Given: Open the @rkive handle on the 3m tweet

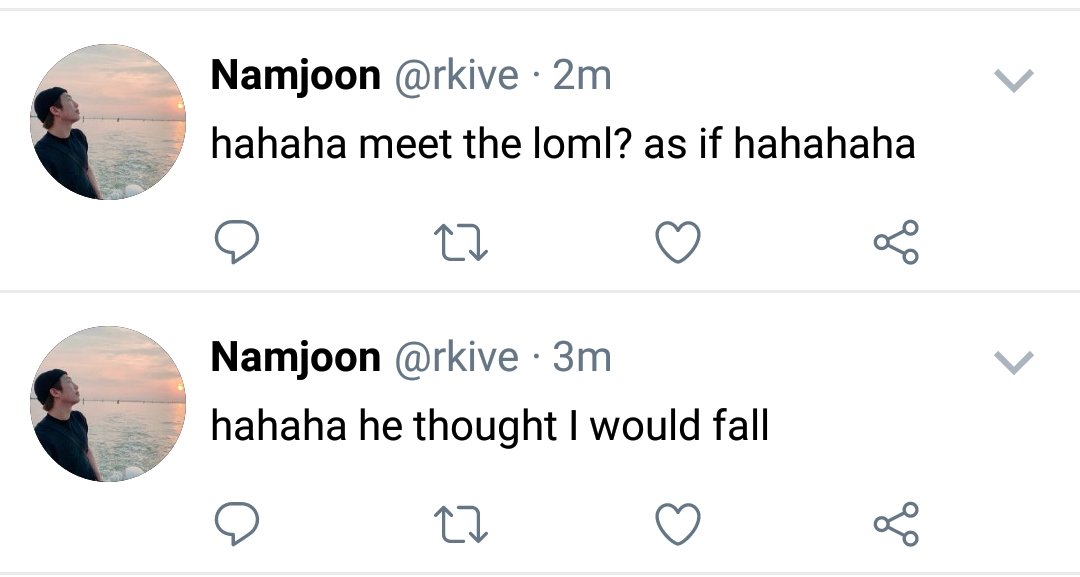Looking at the screenshot, I should [x=458, y=358].
